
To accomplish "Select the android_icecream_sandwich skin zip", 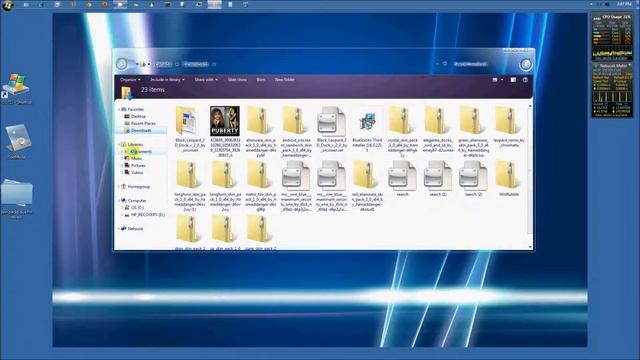I will [x=296, y=121].
